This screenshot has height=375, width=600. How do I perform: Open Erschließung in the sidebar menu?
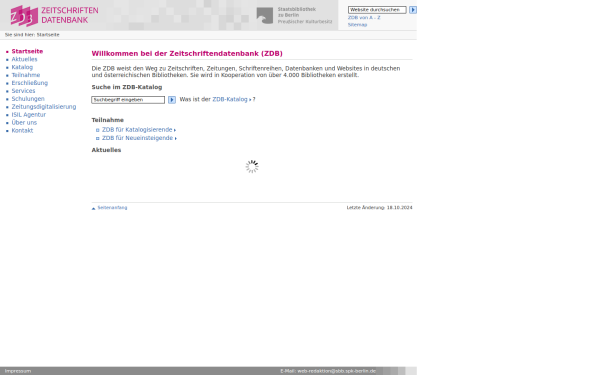(x=29, y=83)
